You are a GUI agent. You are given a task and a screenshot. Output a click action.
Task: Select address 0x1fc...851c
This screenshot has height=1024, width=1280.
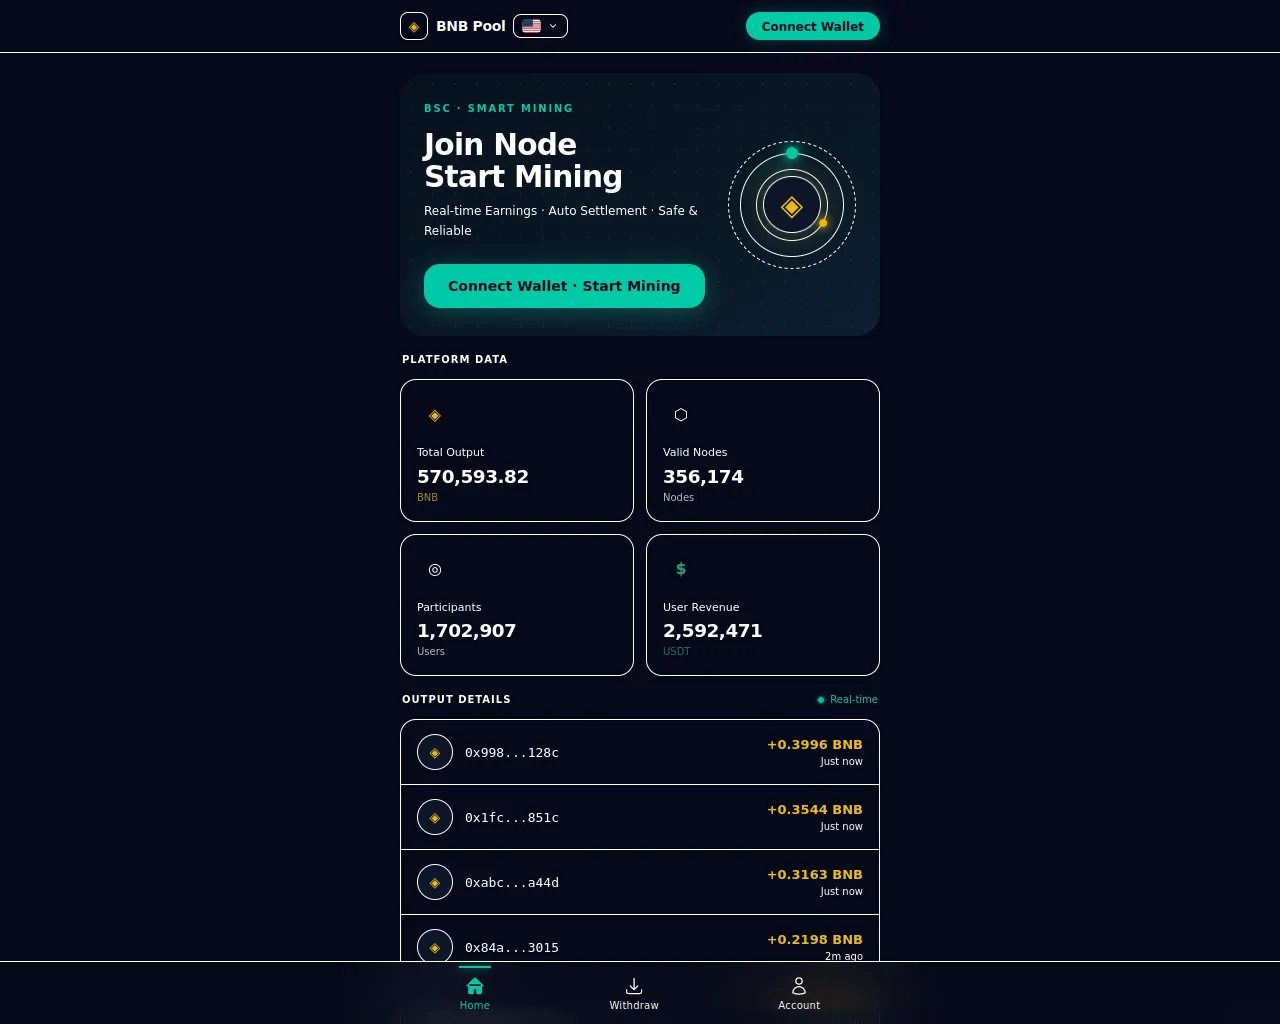coord(512,818)
